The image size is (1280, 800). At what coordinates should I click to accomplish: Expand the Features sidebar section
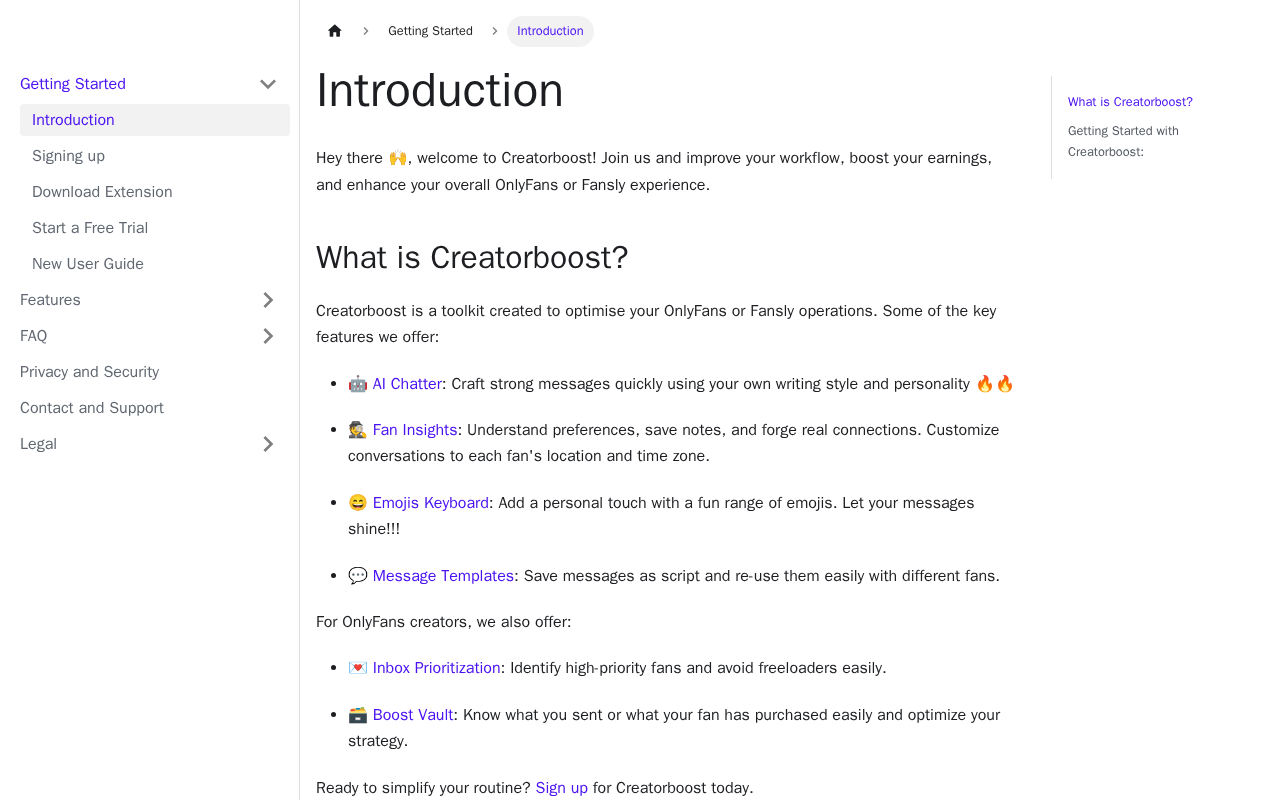coord(268,300)
